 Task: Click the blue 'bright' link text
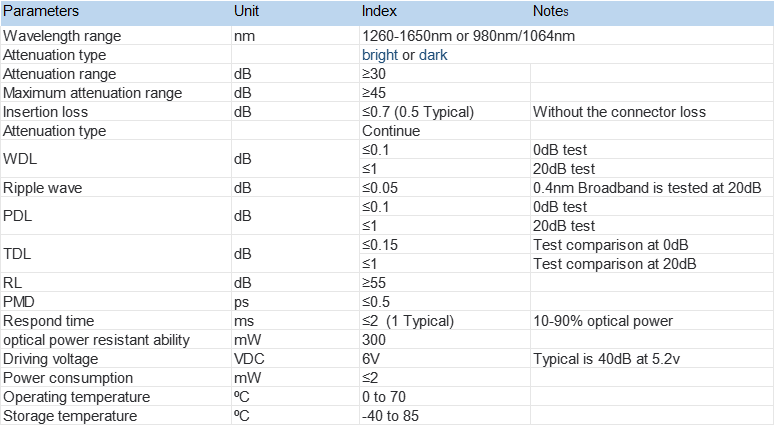click(380, 55)
